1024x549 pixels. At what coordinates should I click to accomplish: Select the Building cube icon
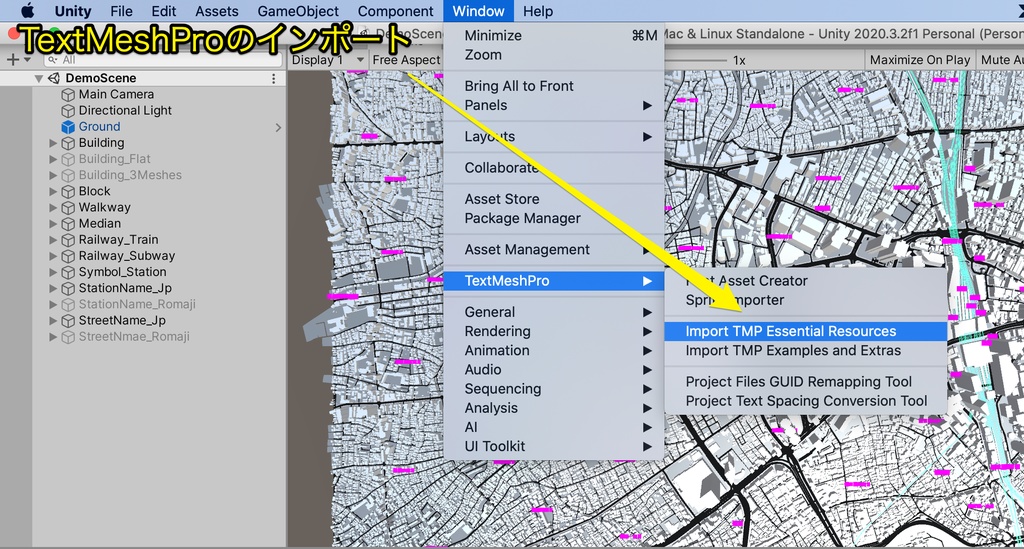pos(68,143)
